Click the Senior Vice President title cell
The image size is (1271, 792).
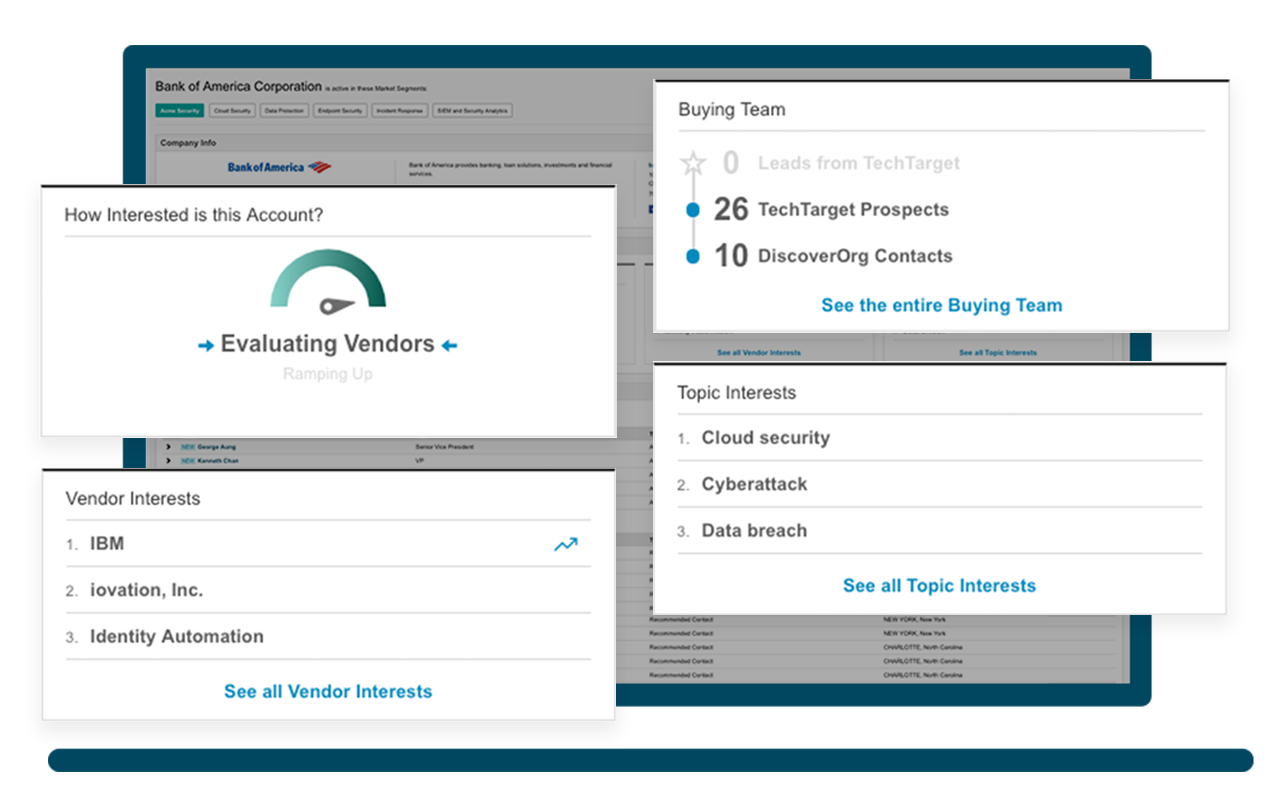[444, 446]
